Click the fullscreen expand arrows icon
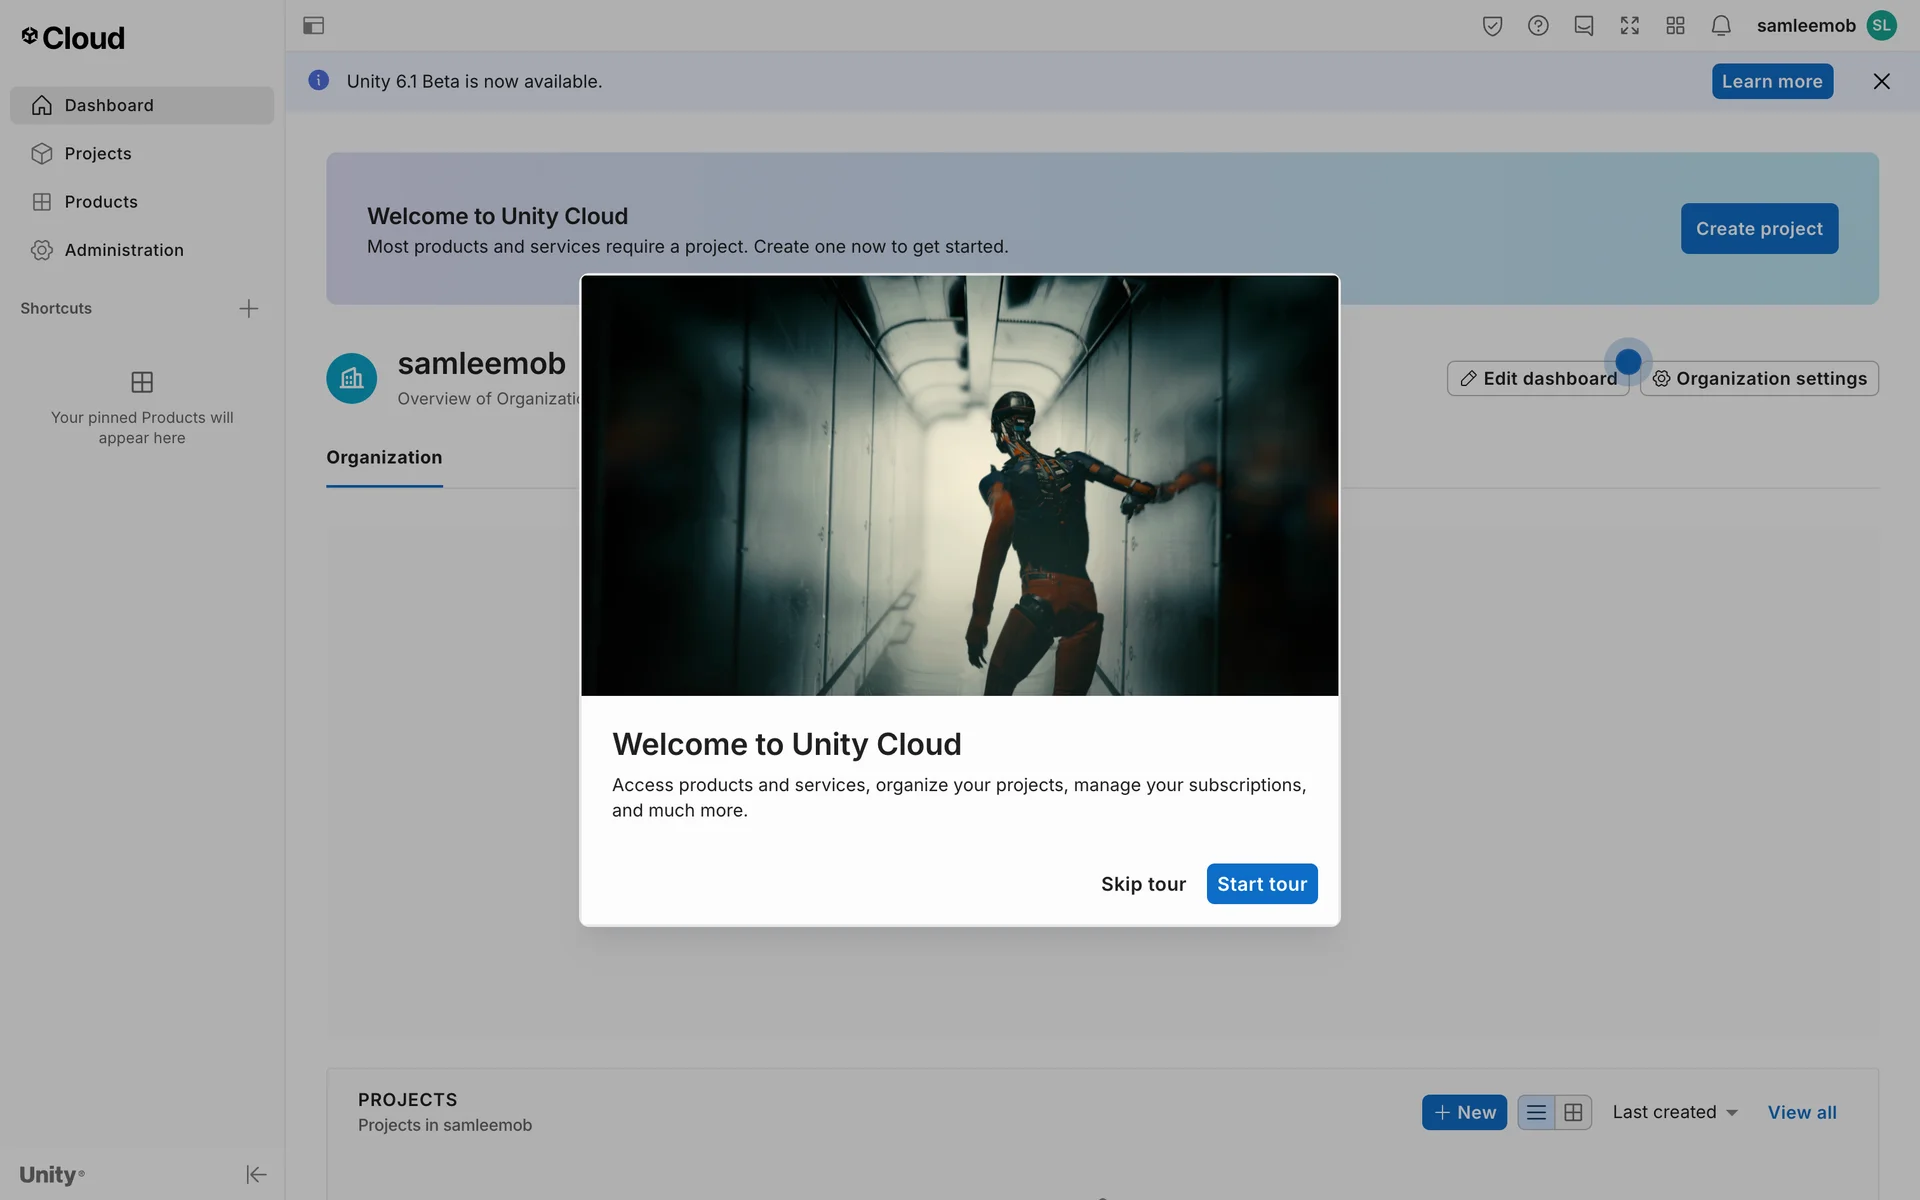The image size is (1920, 1200). point(1630,26)
